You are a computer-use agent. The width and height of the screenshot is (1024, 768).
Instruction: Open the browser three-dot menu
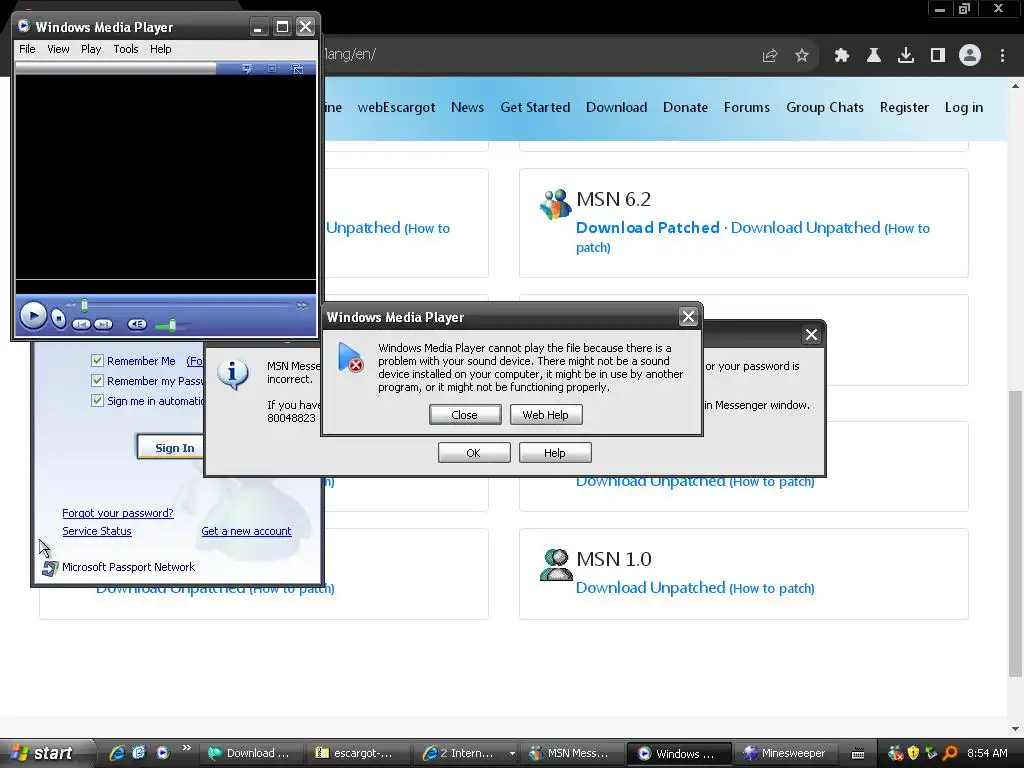pos(1002,55)
